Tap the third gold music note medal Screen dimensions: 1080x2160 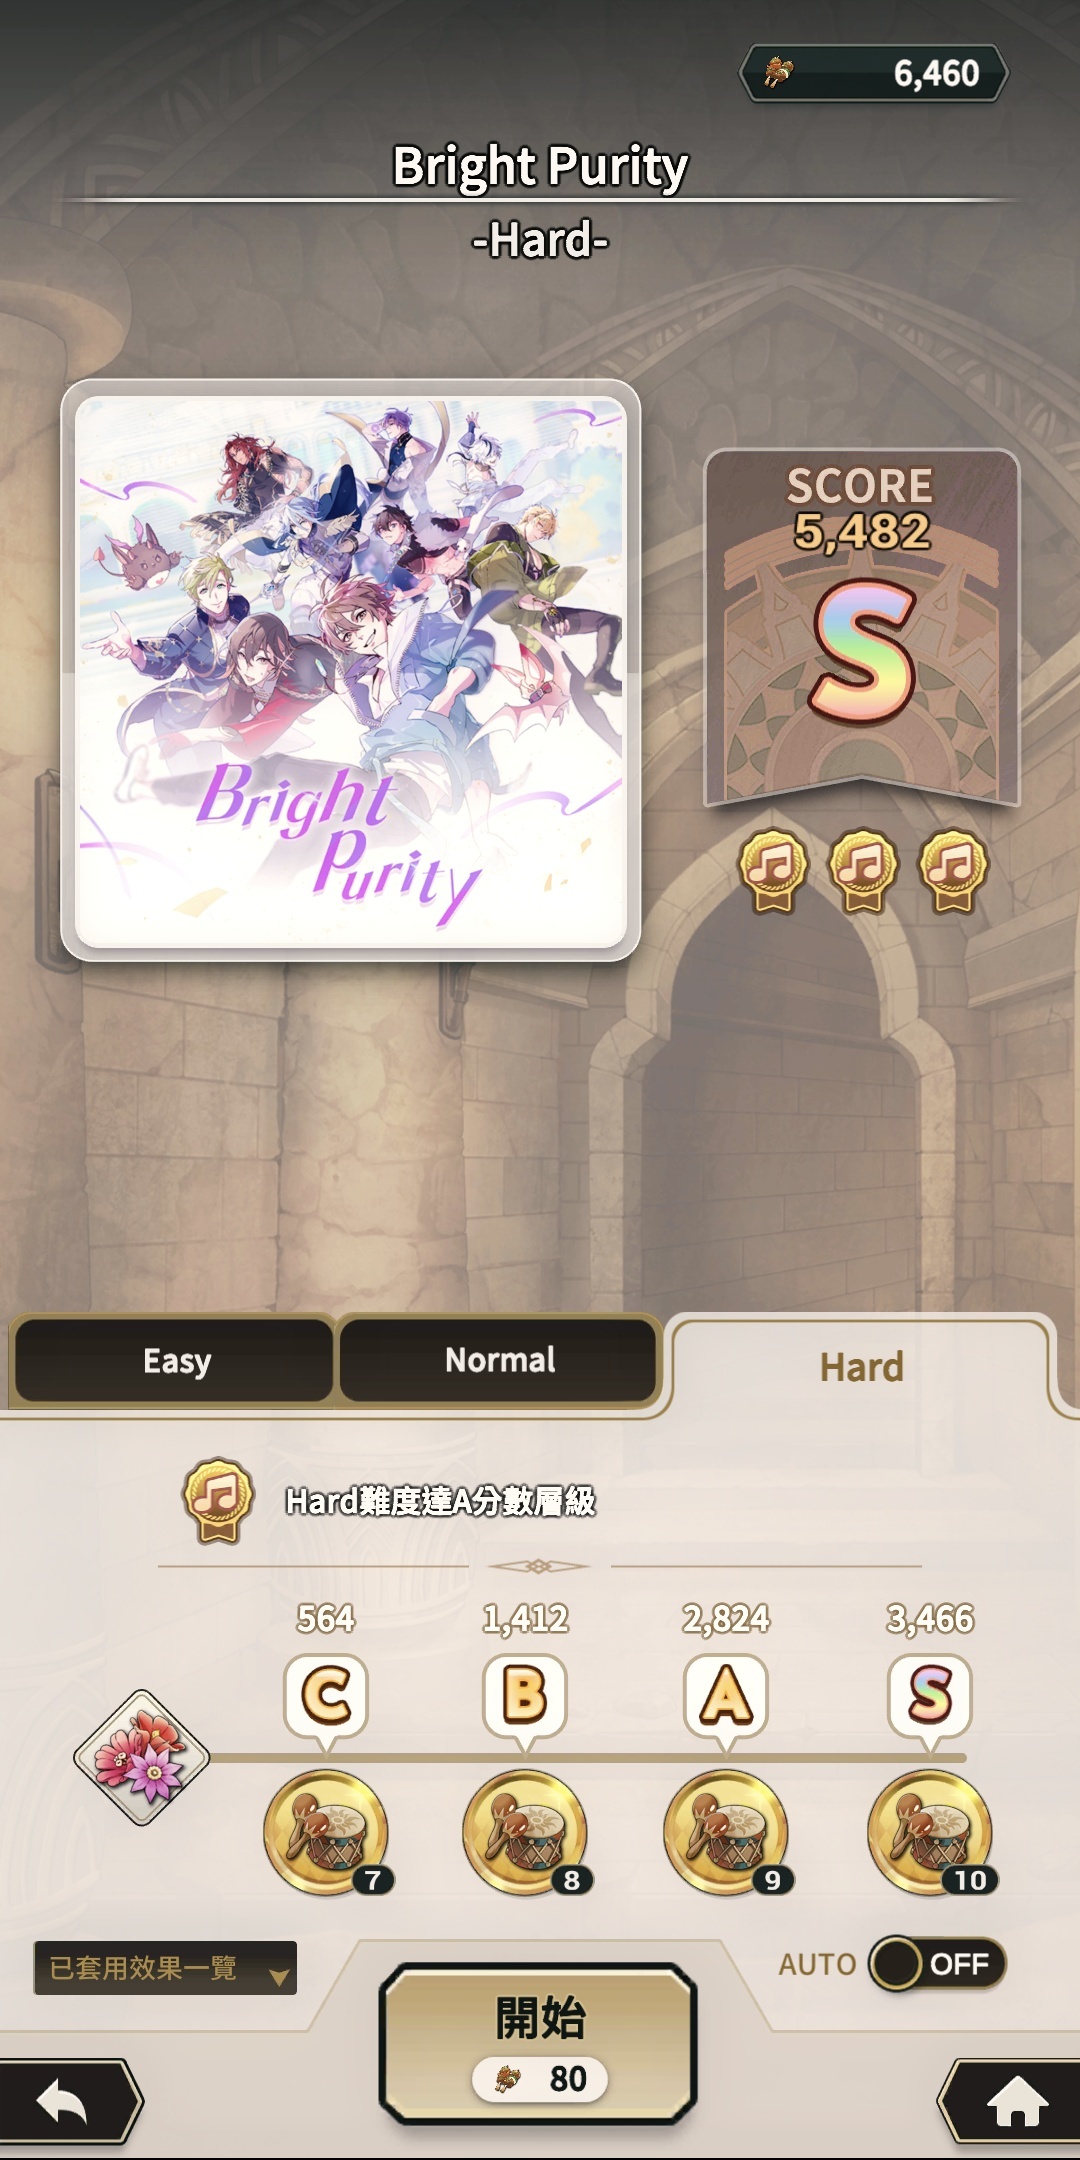953,870
